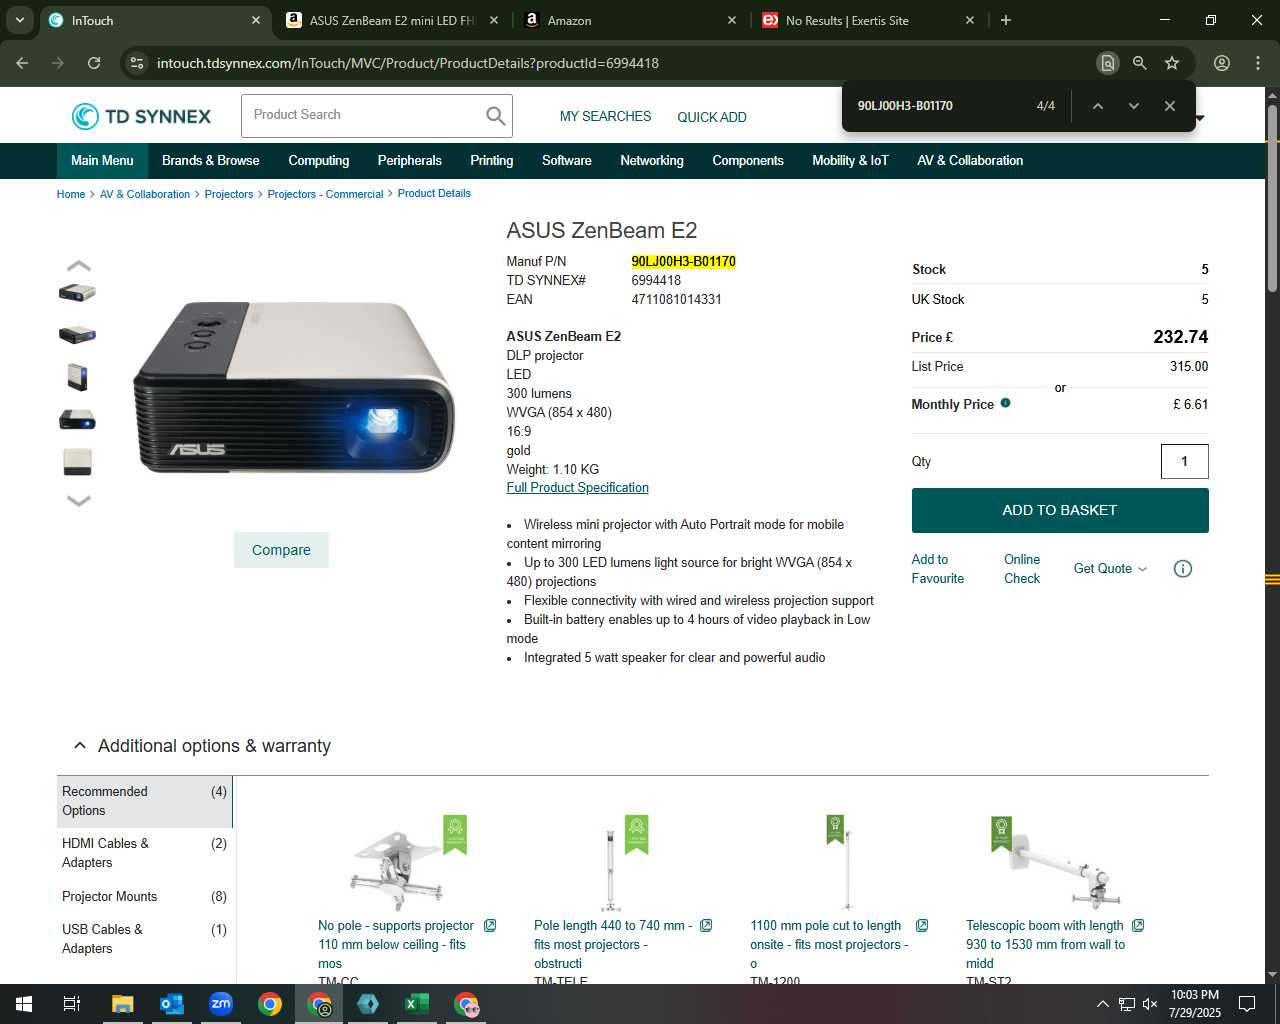Open Zoom from the taskbar
This screenshot has height=1024, width=1280.
point(221,1004)
